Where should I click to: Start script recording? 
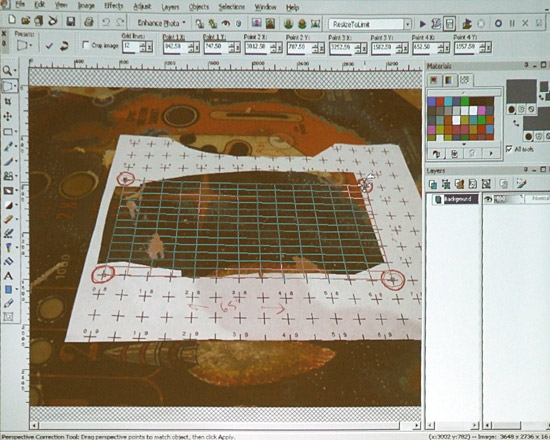[498, 24]
